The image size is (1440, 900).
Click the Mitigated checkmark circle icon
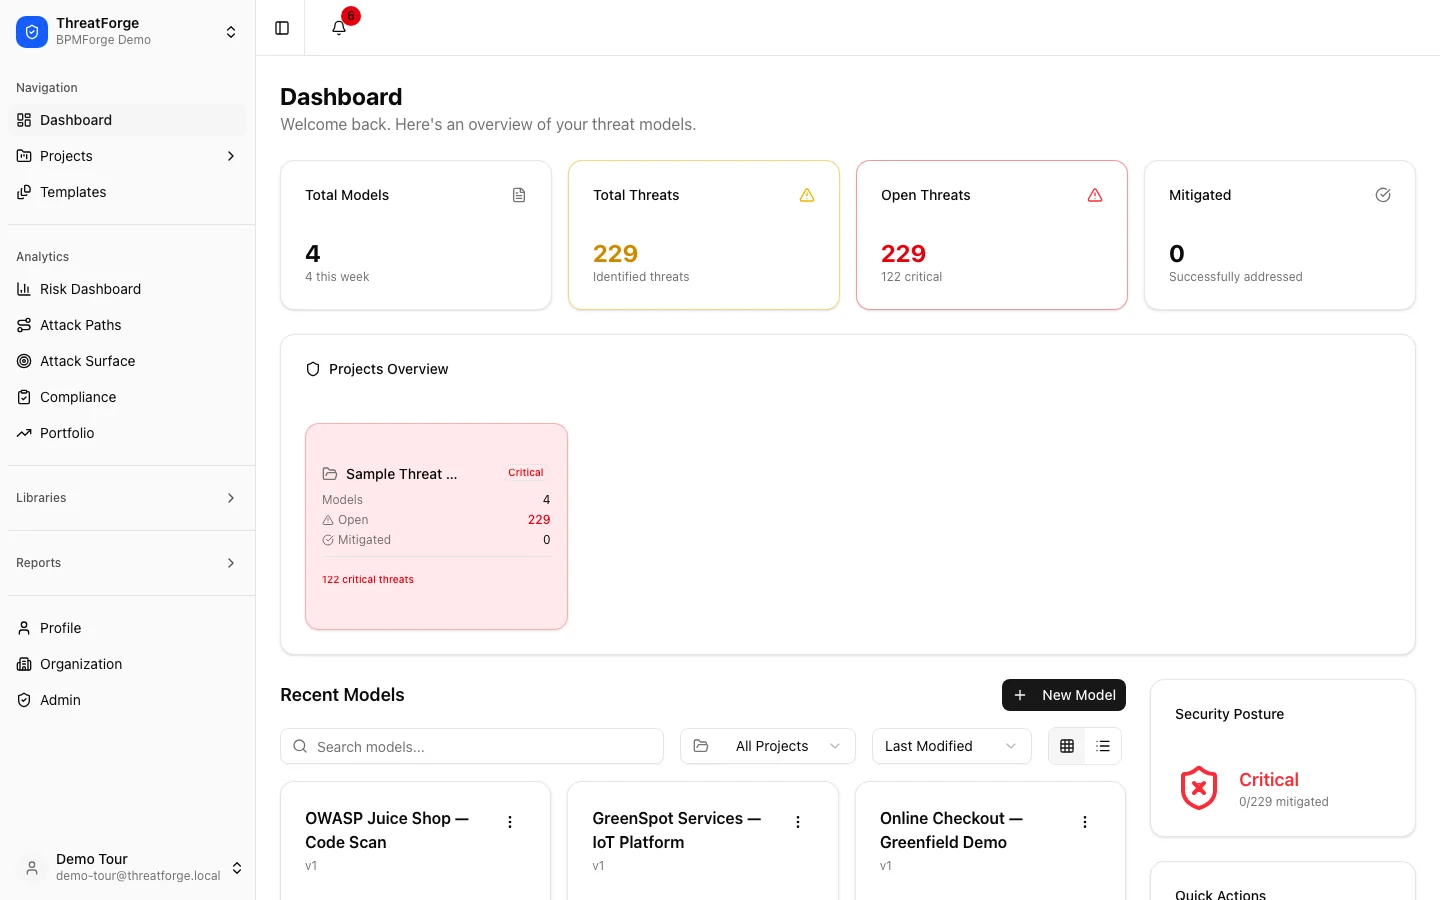pyautogui.click(x=1383, y=195)
